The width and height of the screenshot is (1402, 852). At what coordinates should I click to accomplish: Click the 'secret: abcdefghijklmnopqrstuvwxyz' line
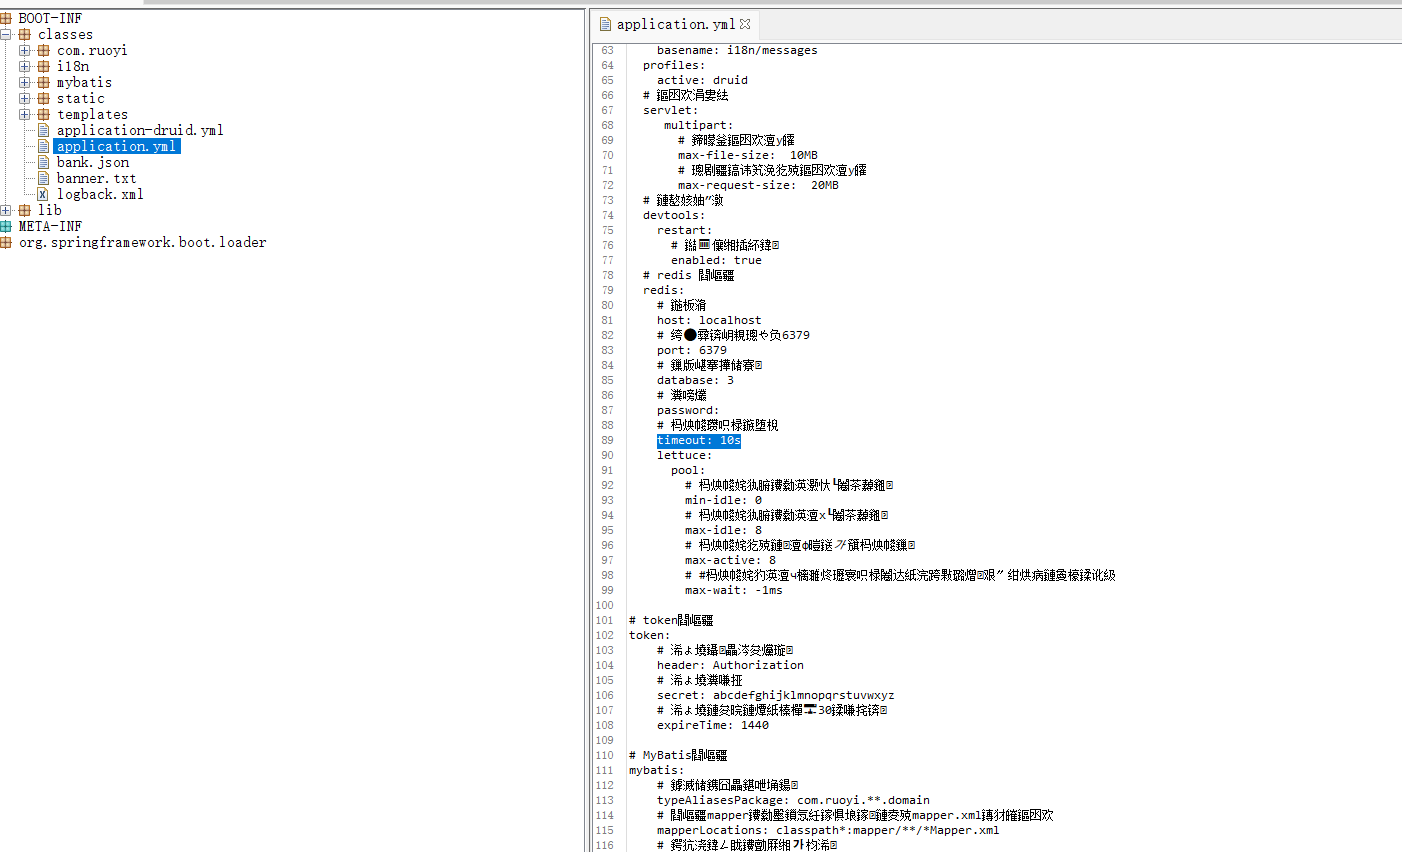point(776,695)
